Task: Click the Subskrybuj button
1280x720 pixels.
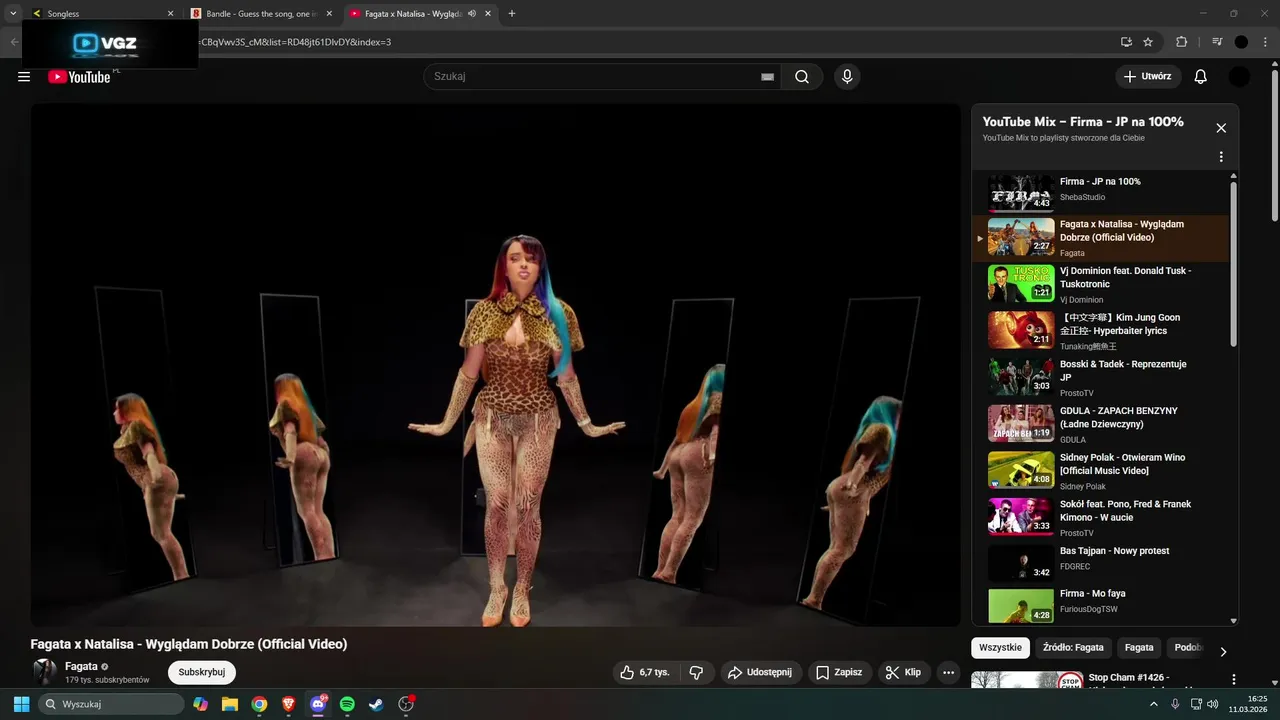Action: [202, 672]
